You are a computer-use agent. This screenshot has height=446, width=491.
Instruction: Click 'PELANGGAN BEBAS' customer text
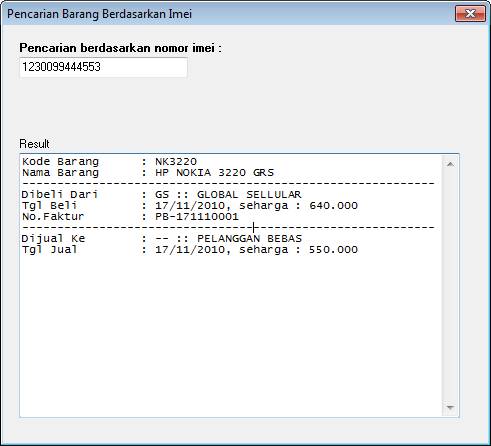click(249, 238)
